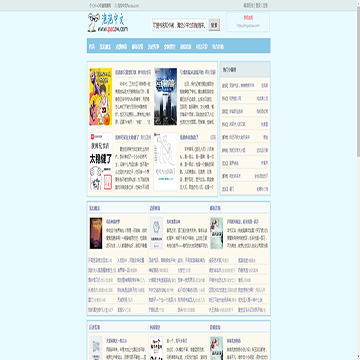Open the dark orange fantasy book cover

pos(96,233)
